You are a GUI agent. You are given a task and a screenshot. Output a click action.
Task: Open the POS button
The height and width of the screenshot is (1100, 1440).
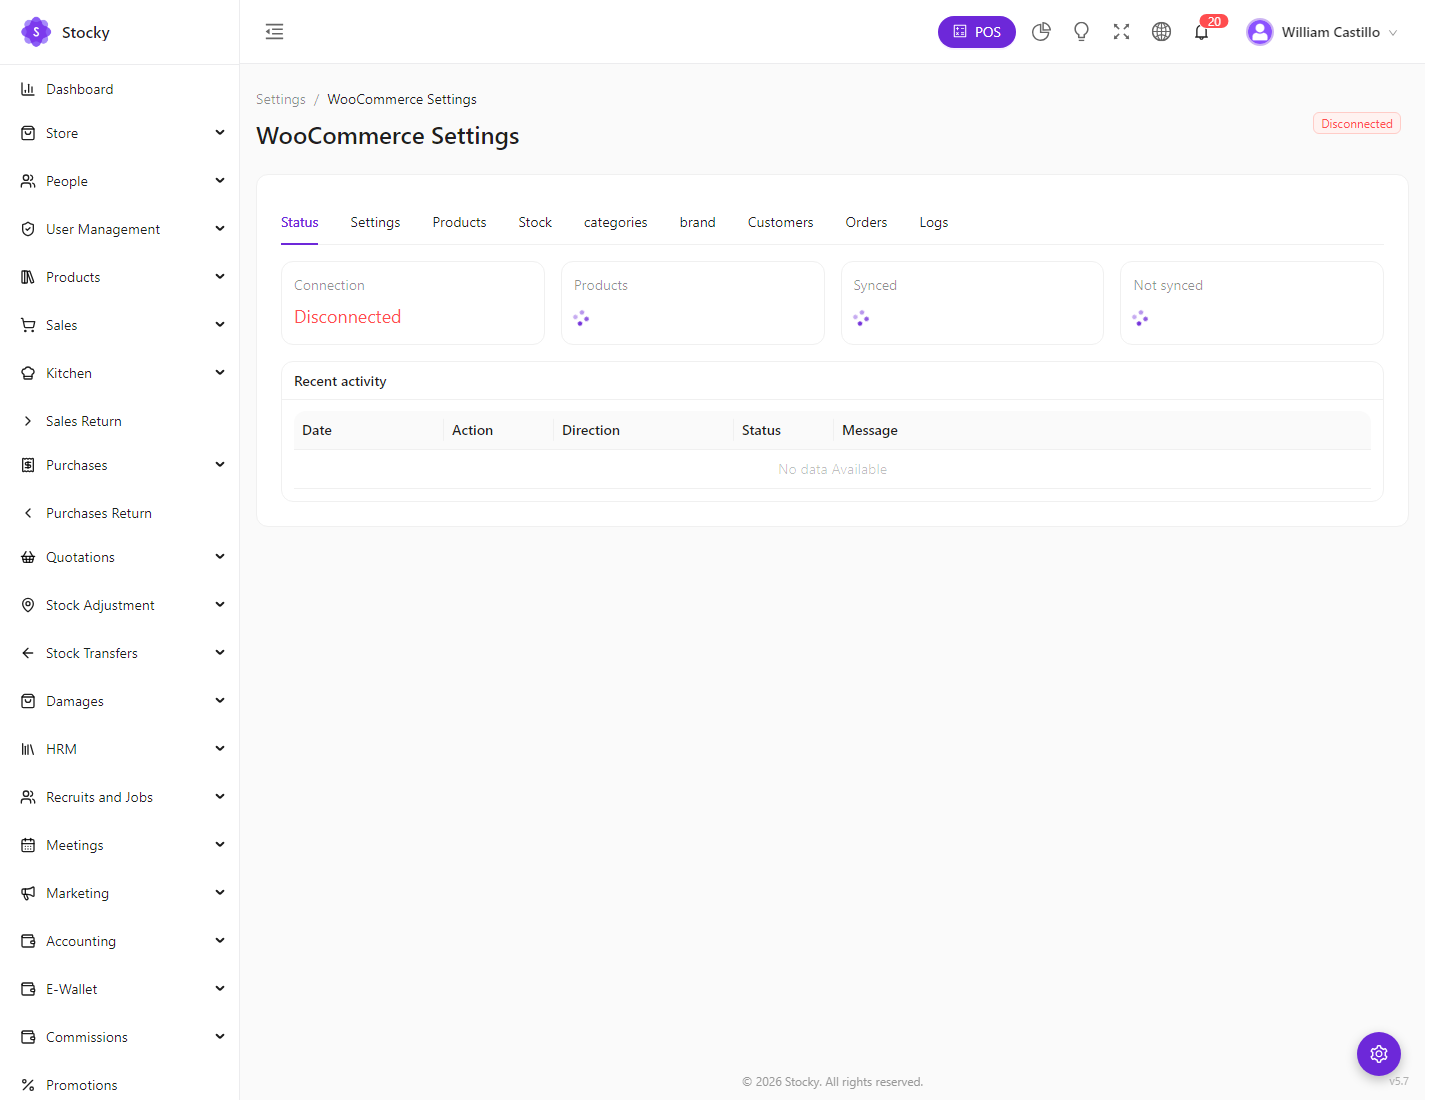click(x=977, y=32)
